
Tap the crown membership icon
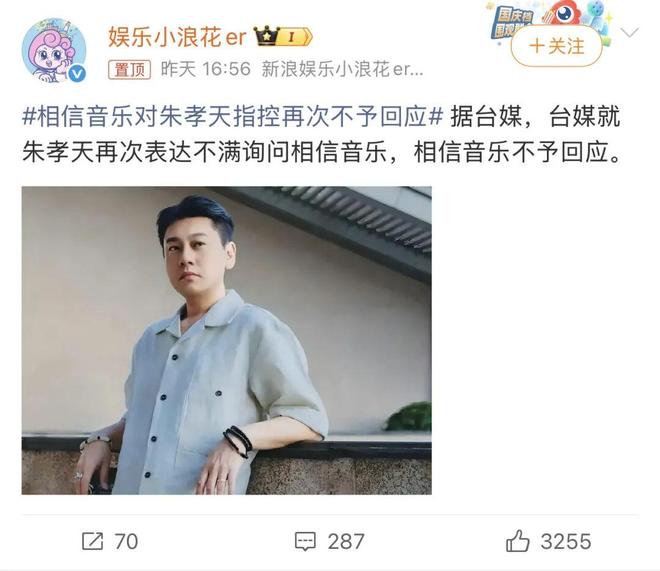coord(266,36)
